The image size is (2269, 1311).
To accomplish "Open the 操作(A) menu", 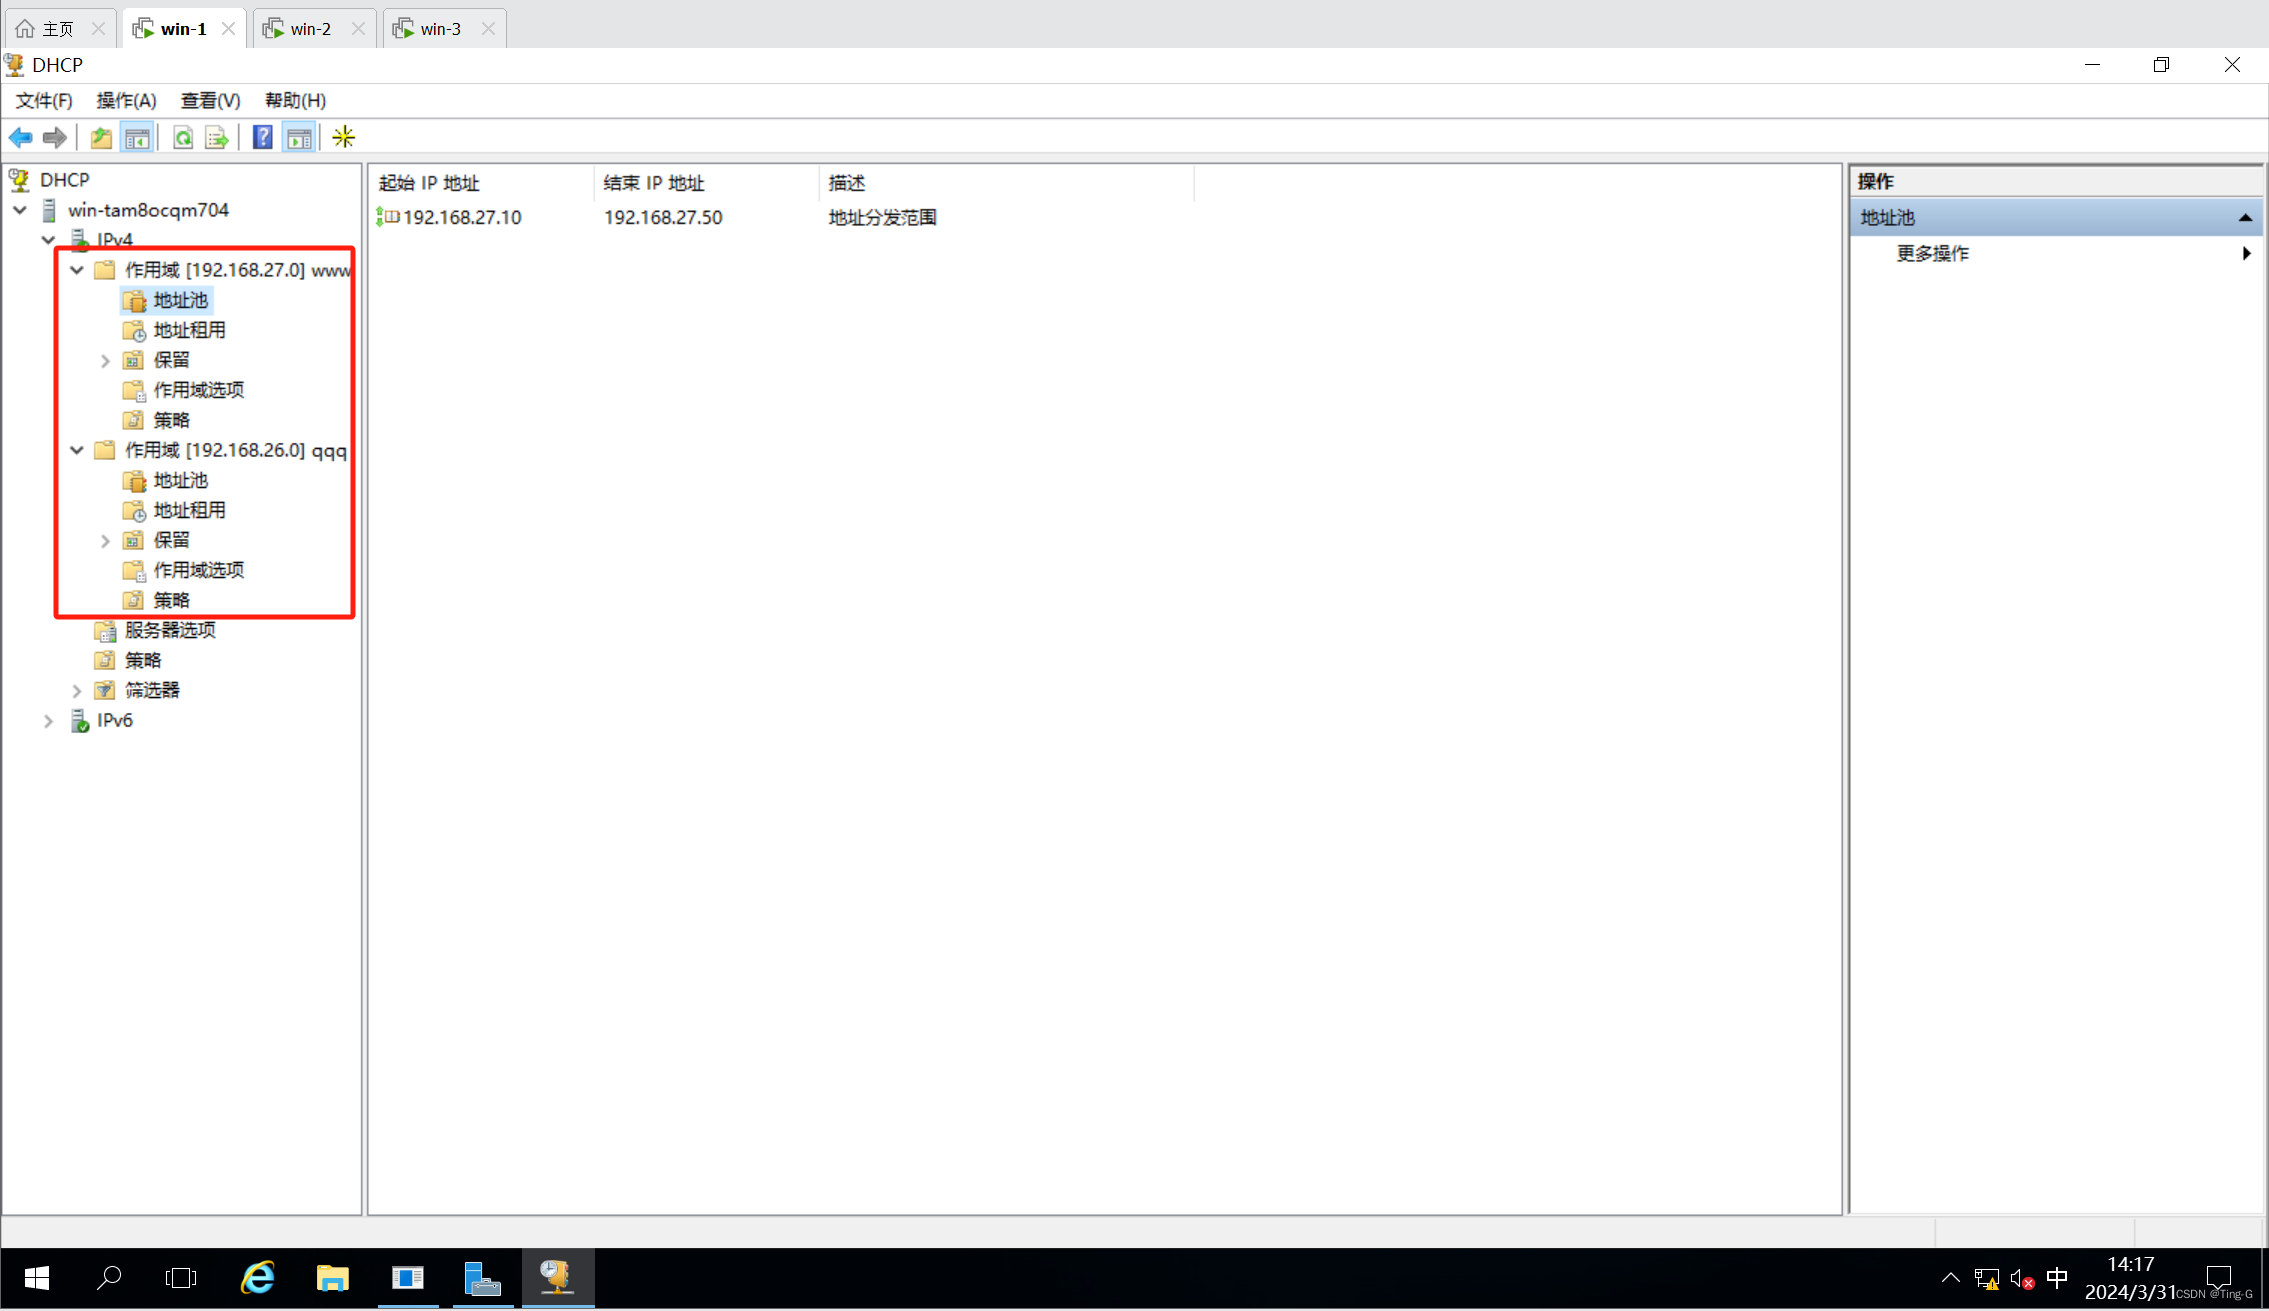I will click(126, 100).
